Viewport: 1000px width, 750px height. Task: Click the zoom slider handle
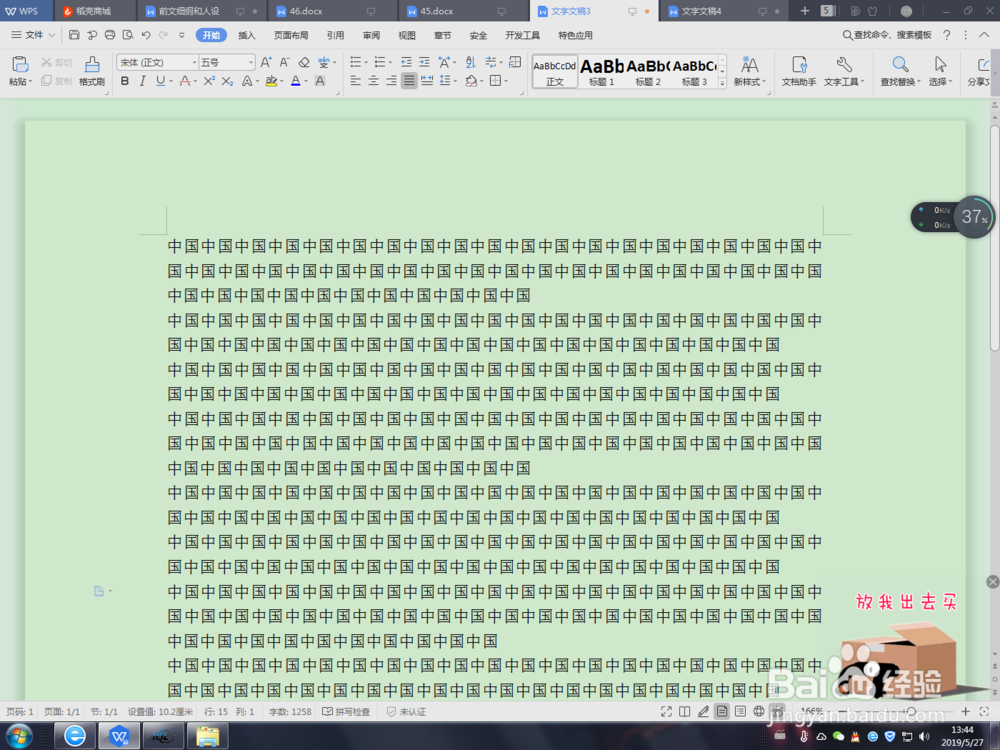911,712
